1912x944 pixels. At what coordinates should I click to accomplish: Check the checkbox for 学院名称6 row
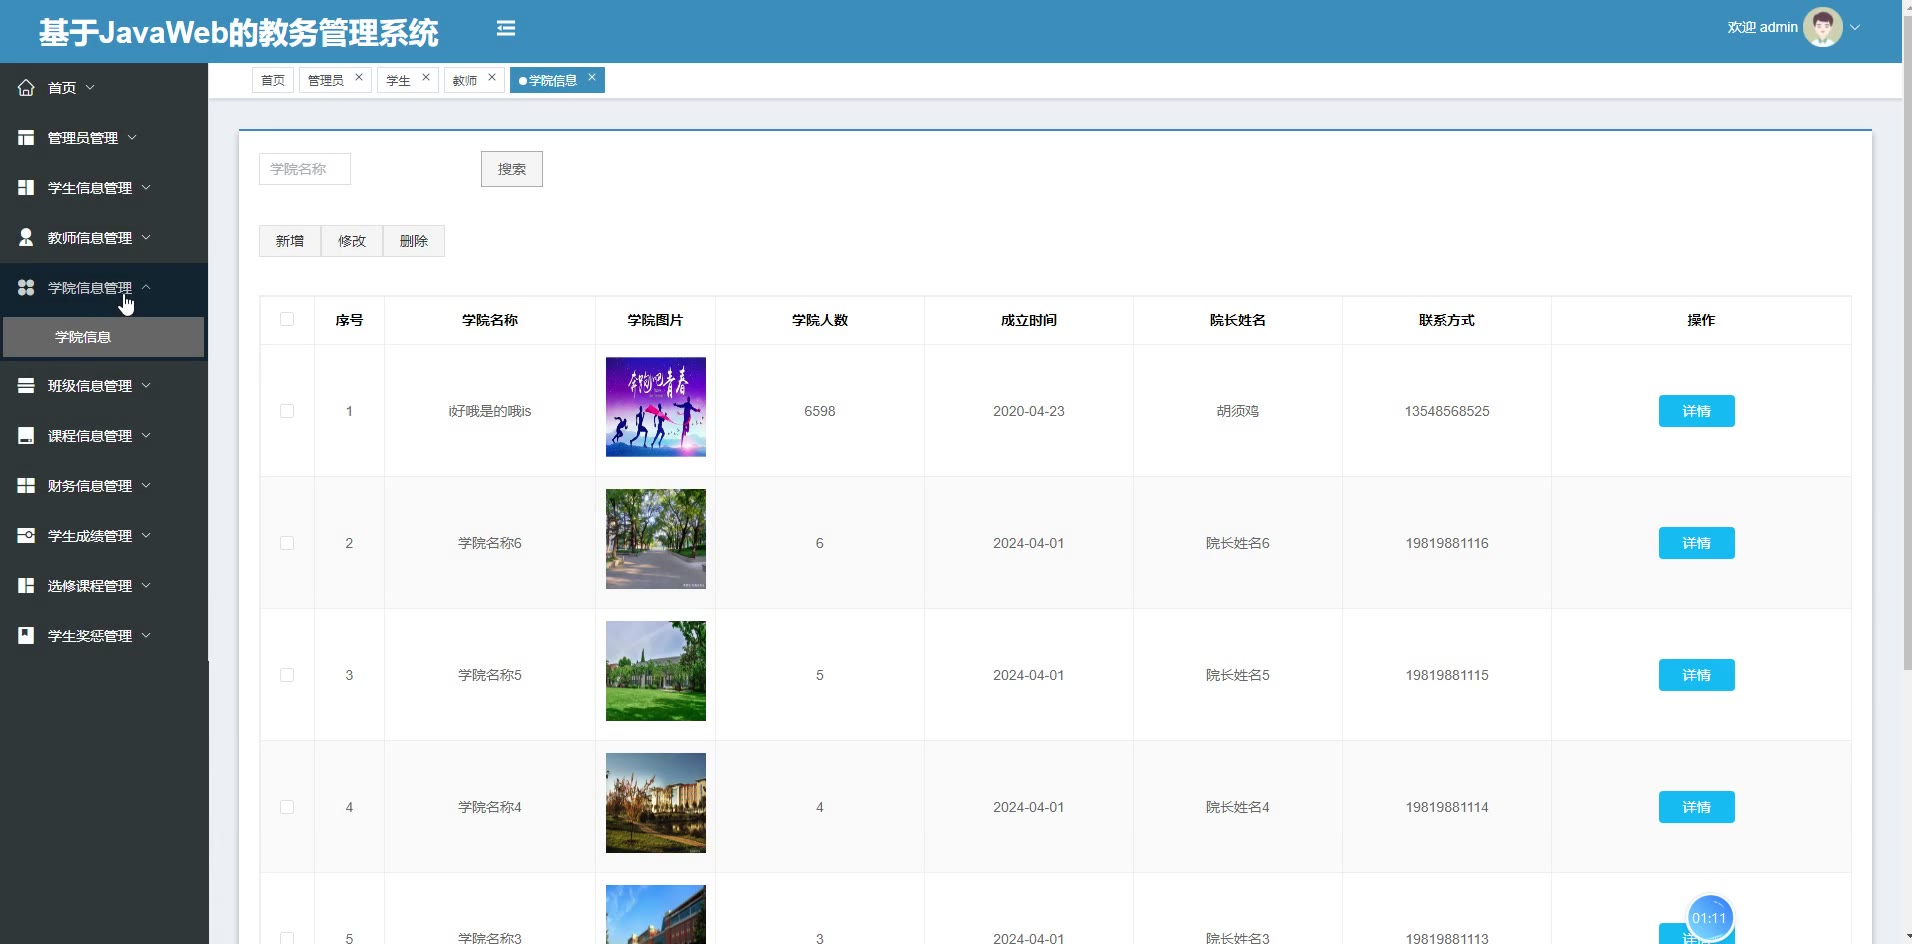(x=287, y=543)
